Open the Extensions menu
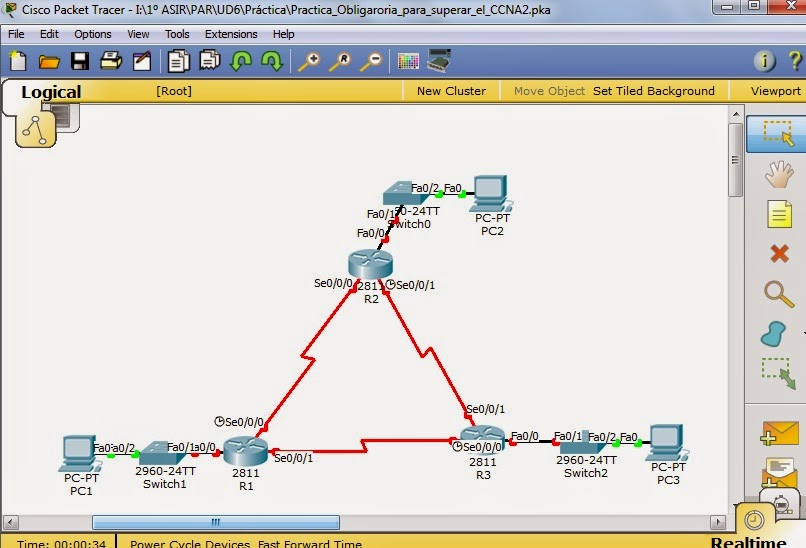The image size is (806, 548). point(231,34)
